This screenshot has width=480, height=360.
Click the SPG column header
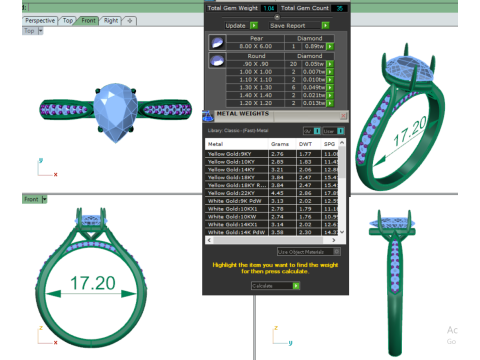click(x=330, y=144)
